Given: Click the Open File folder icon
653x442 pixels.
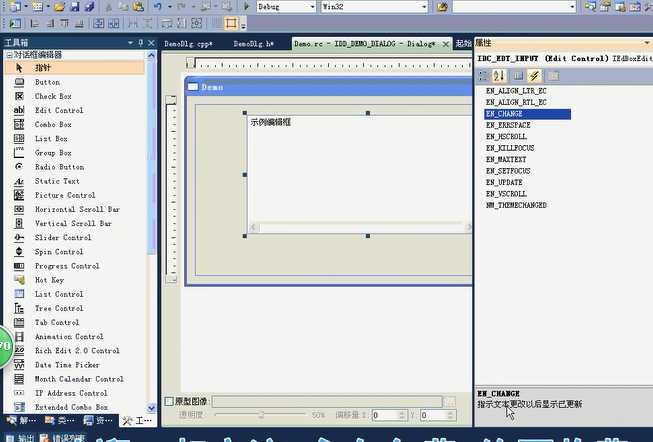Looking at the screenshot, I should (59, 7).
